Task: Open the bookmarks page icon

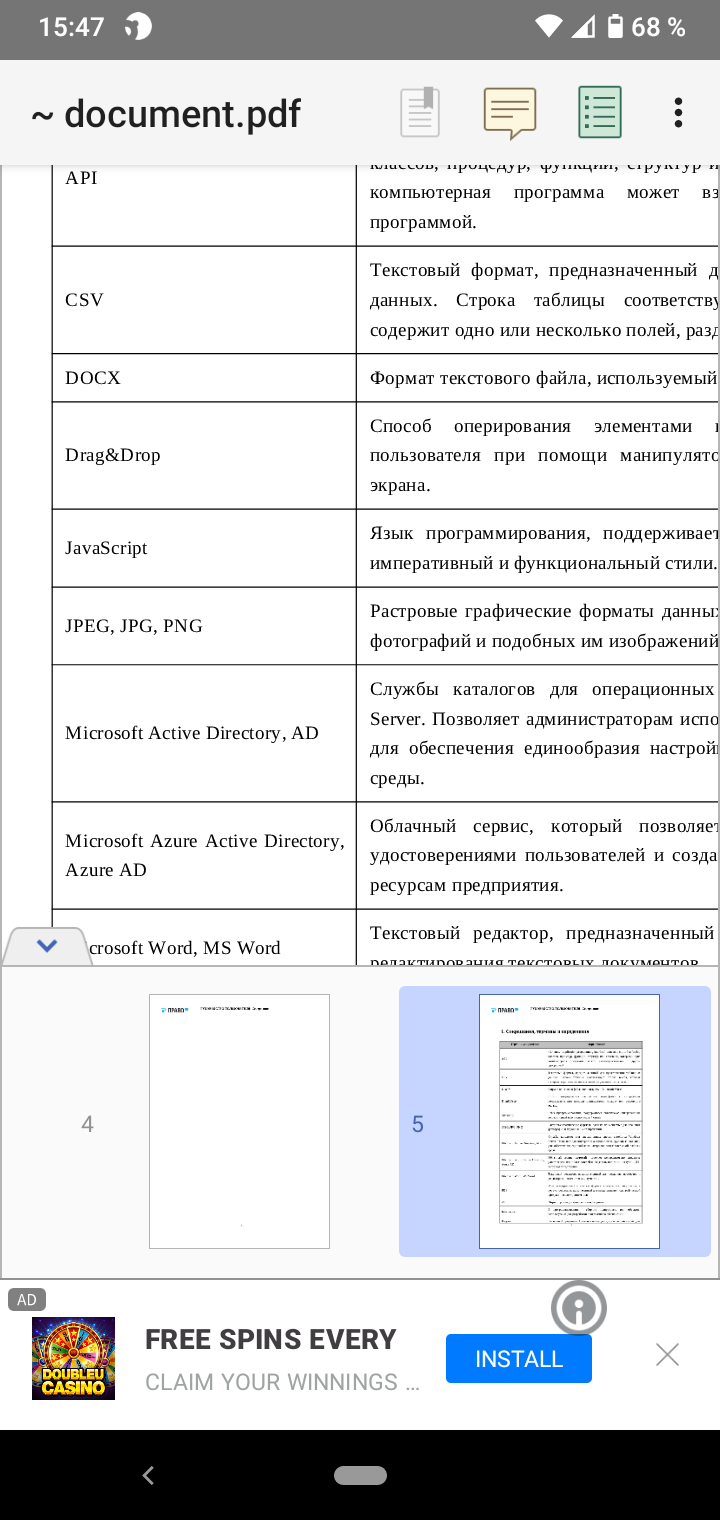Action: pyautogui.click(x=420, y=112)
